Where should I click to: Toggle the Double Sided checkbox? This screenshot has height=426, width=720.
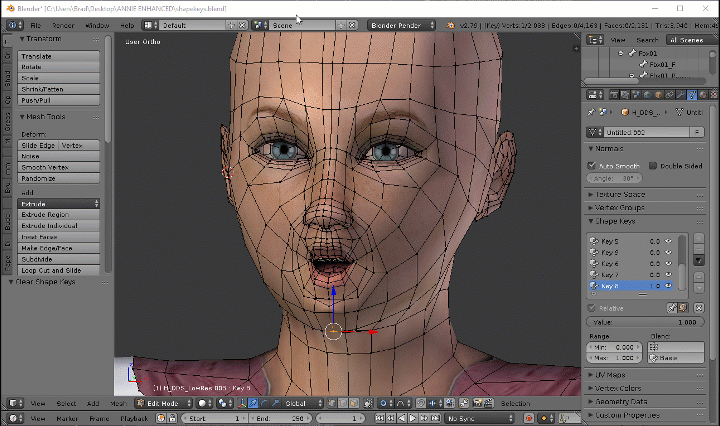(x=654, y=165)
